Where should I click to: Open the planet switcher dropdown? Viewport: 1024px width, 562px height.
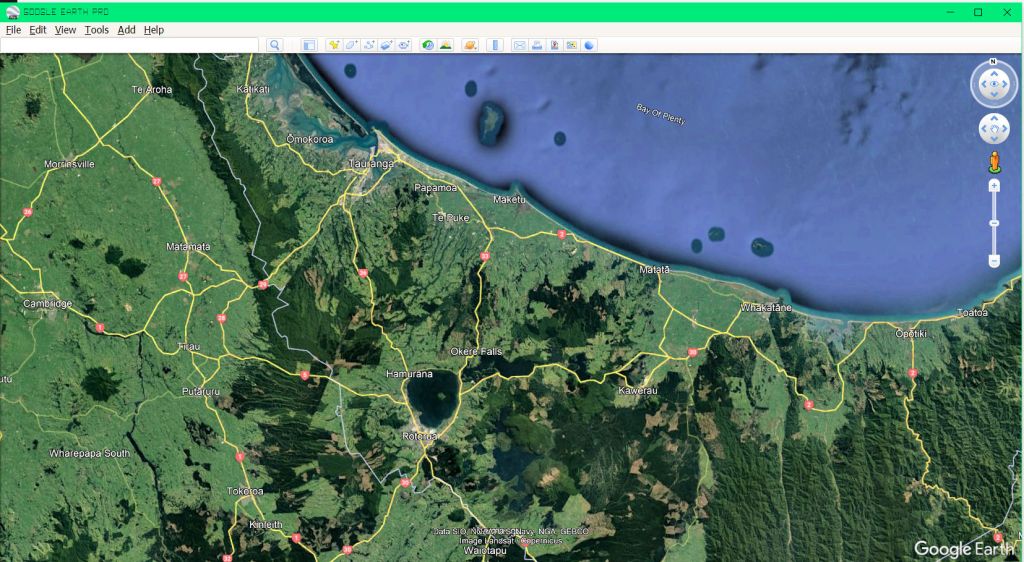coord(470,45)
